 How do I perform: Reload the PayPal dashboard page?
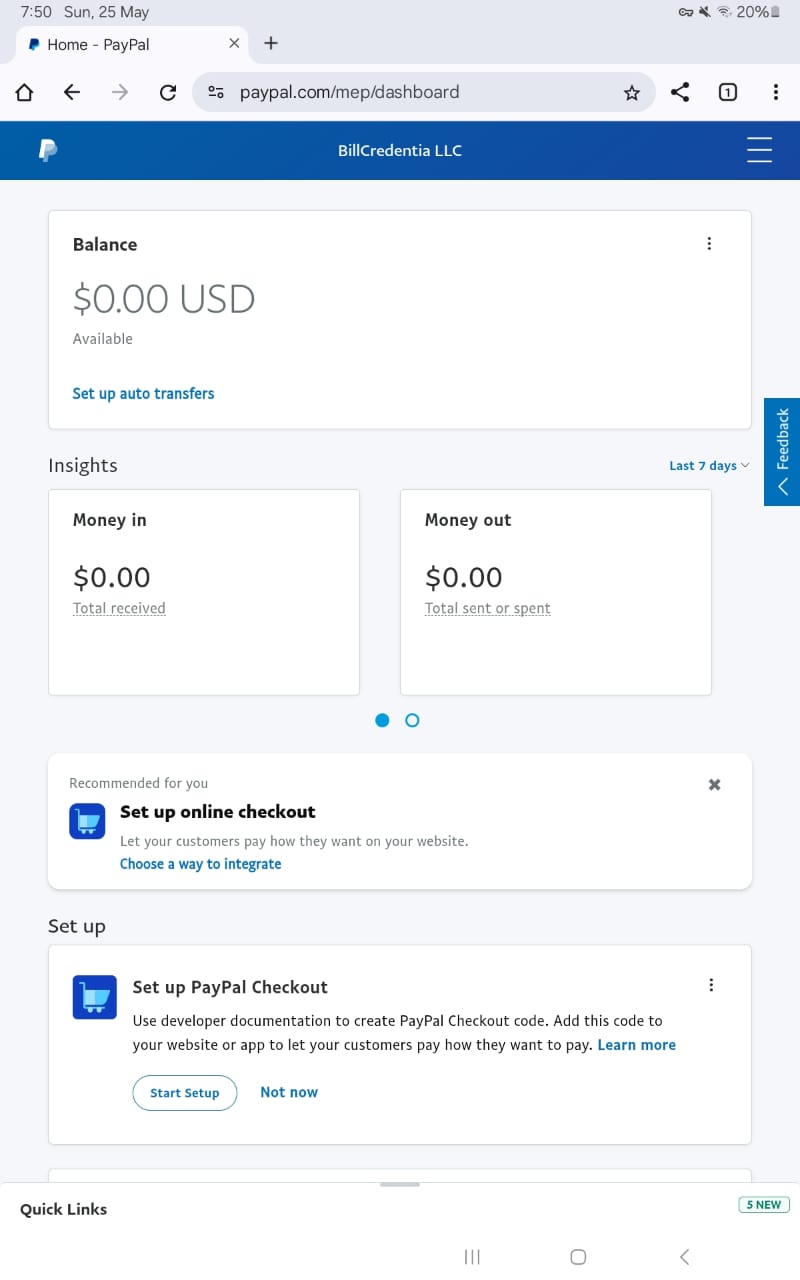[x=168, y=93]
